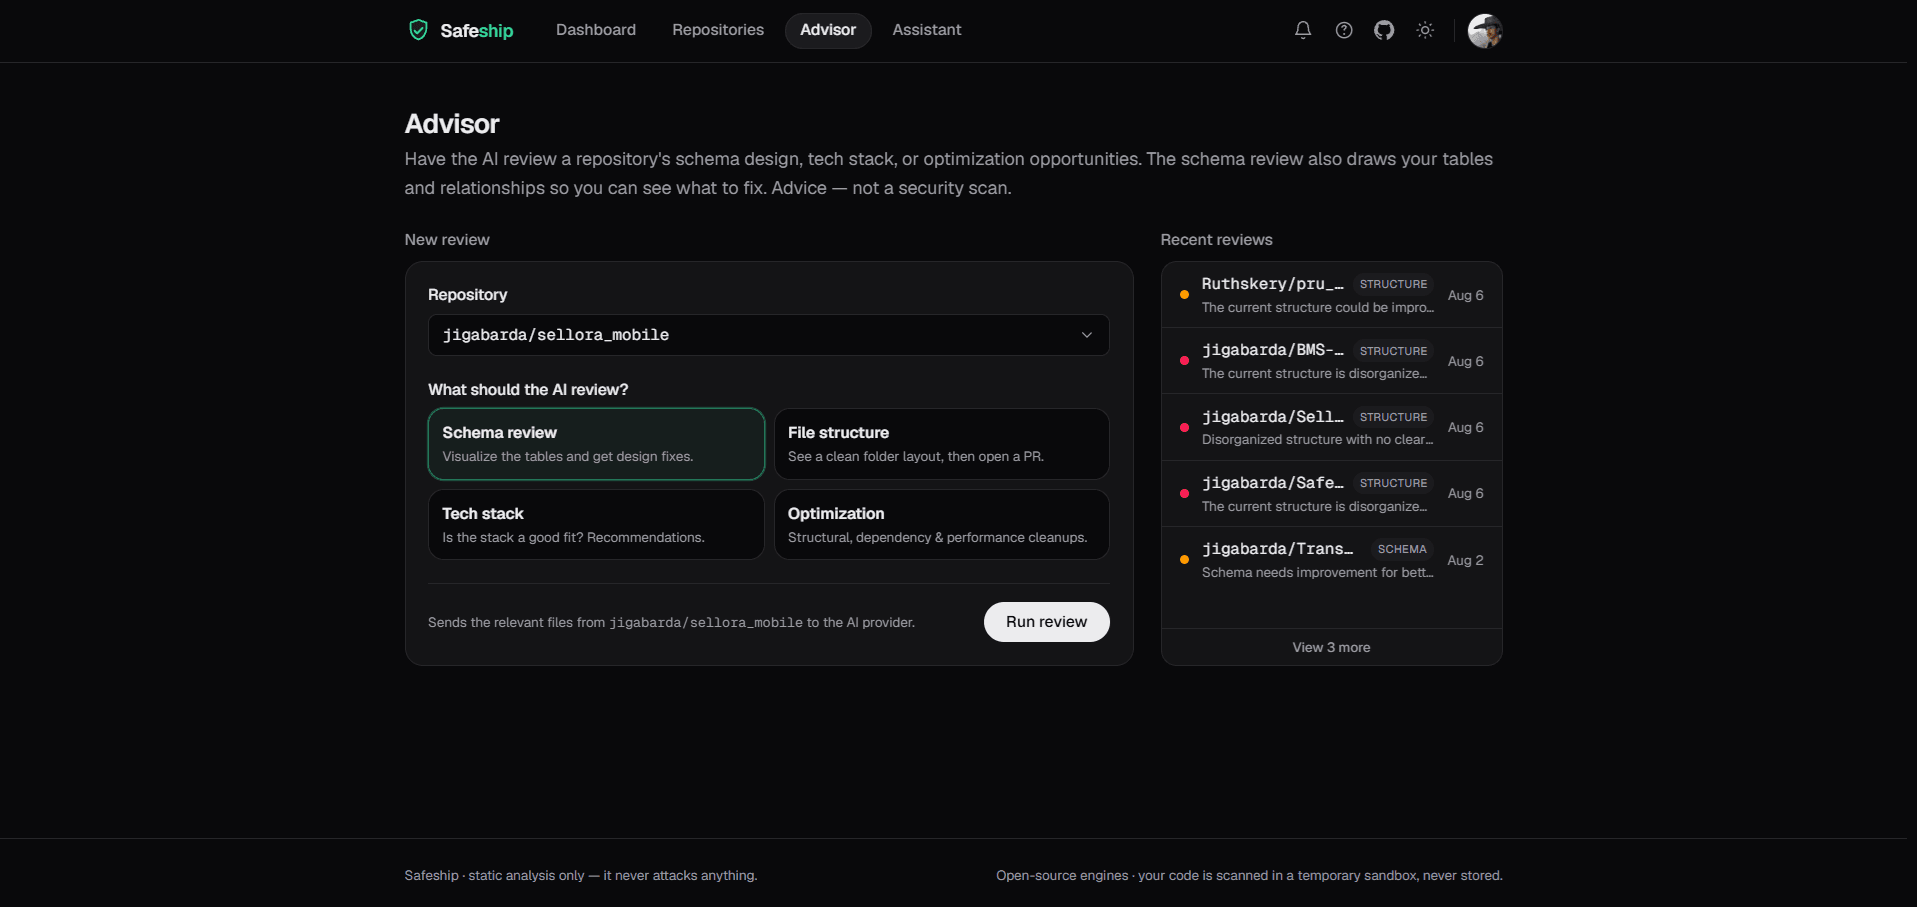Go to the Repositories tab
This screenshot has width=1917, height=907.
click(718, 30)
